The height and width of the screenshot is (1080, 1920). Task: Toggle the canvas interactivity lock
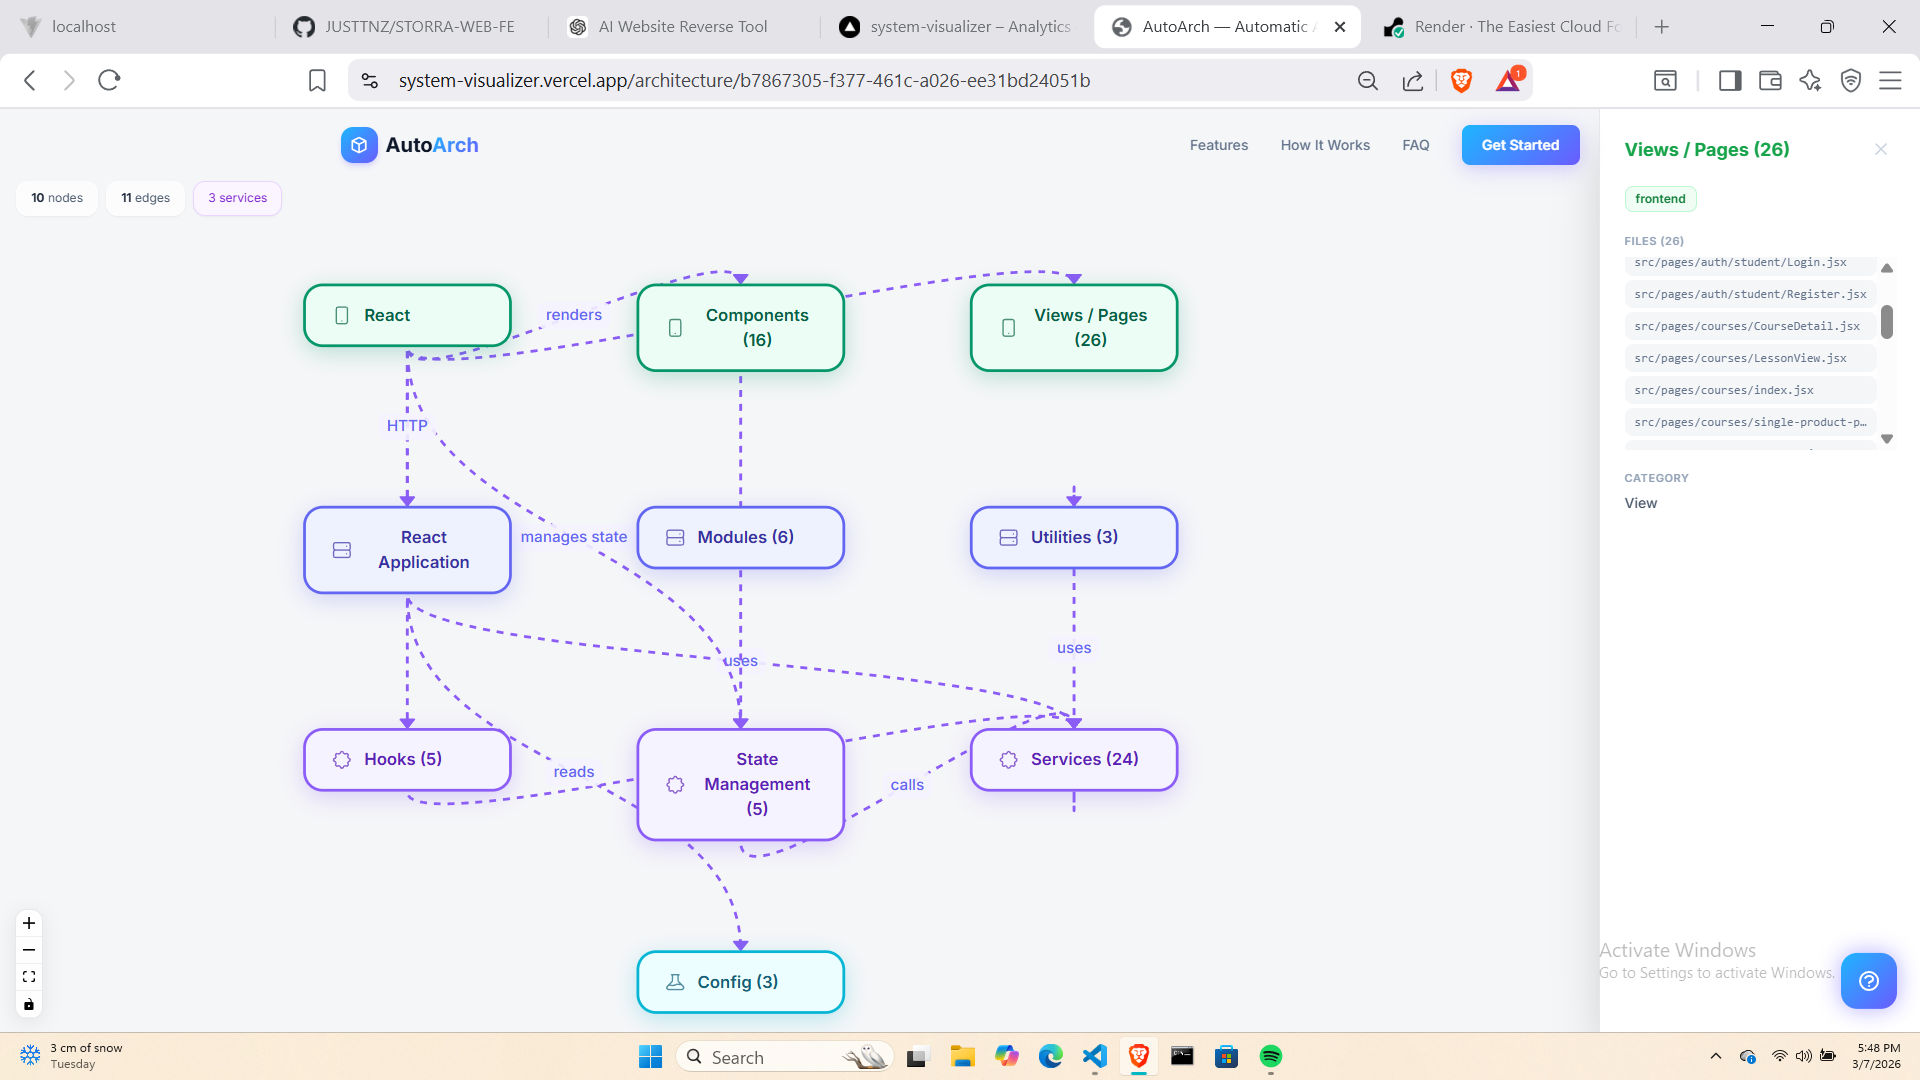coord(29,1004)
